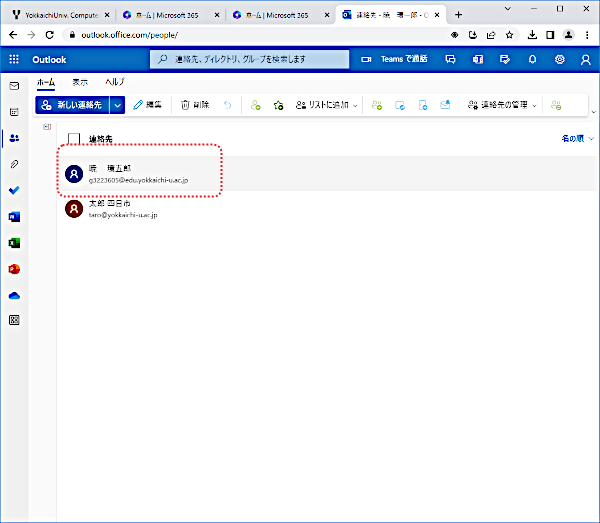Toggle the navigation pane collapse icon
This screenshot has width=600, height=523.
pos(47,127)
